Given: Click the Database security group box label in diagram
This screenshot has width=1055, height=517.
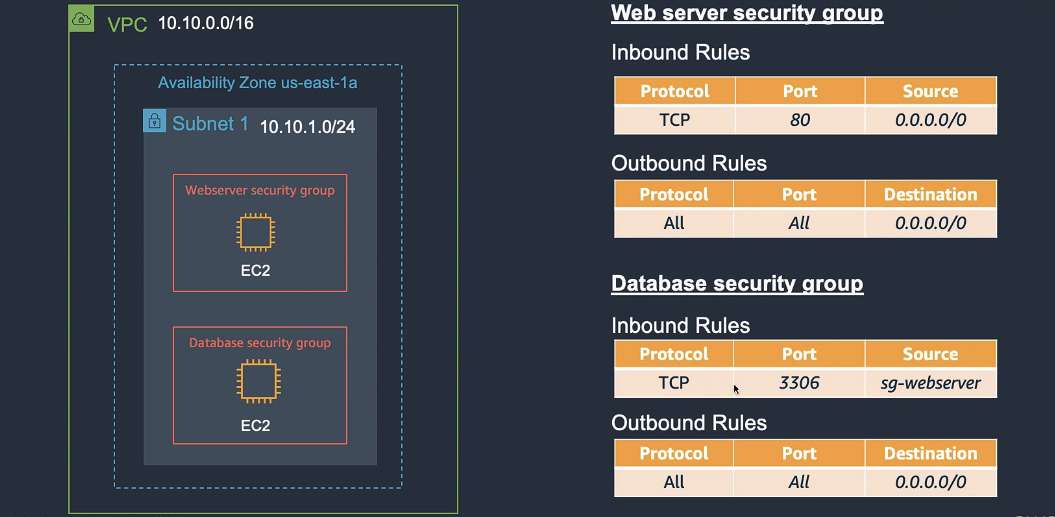Looking at the screenshot, I should [x=260, y=343].
